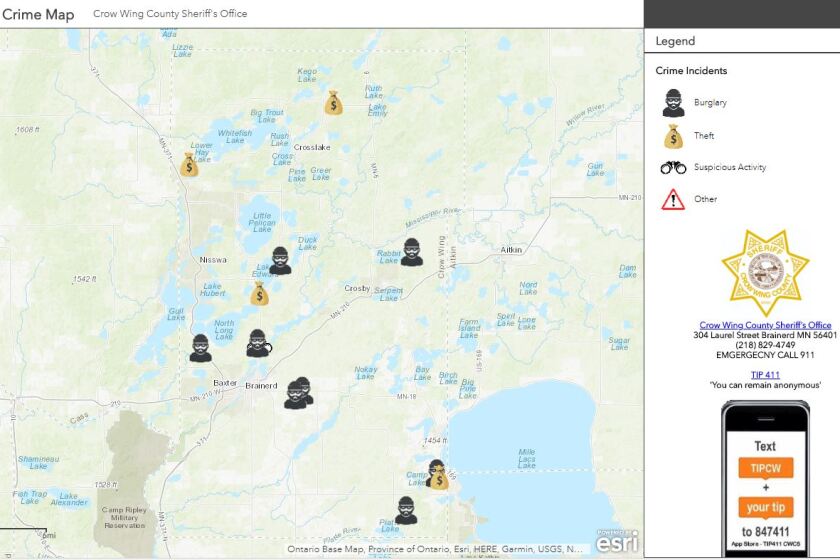Click the southernmost burglary marker on the map
Image resolution: width=840 pixels, height=560 pixels.
pyautogui.click(x=406, y=510)
